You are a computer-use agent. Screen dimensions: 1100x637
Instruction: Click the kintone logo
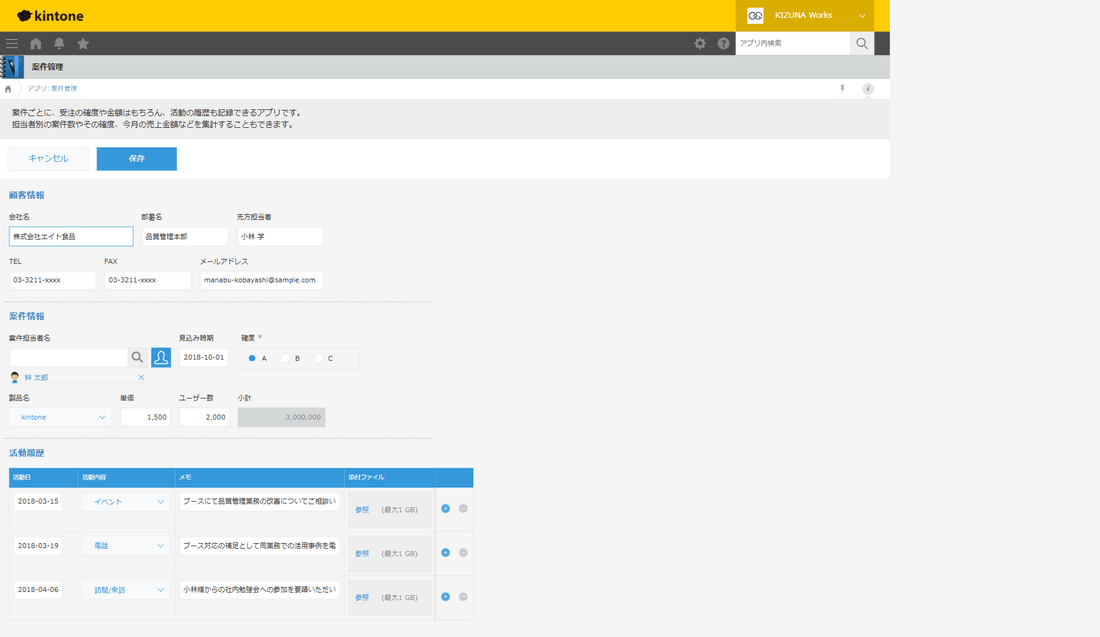50,15
